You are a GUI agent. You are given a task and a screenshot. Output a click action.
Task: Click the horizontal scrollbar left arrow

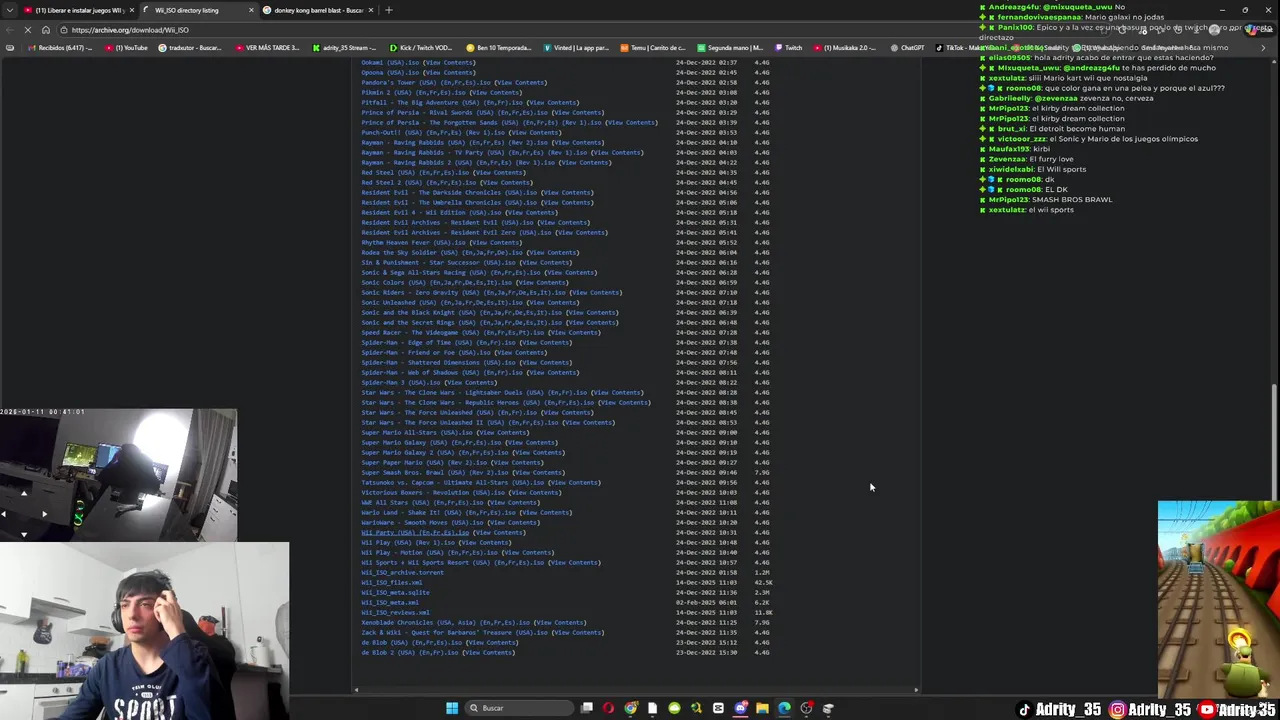pyautogui.click(x=355, y=689)
